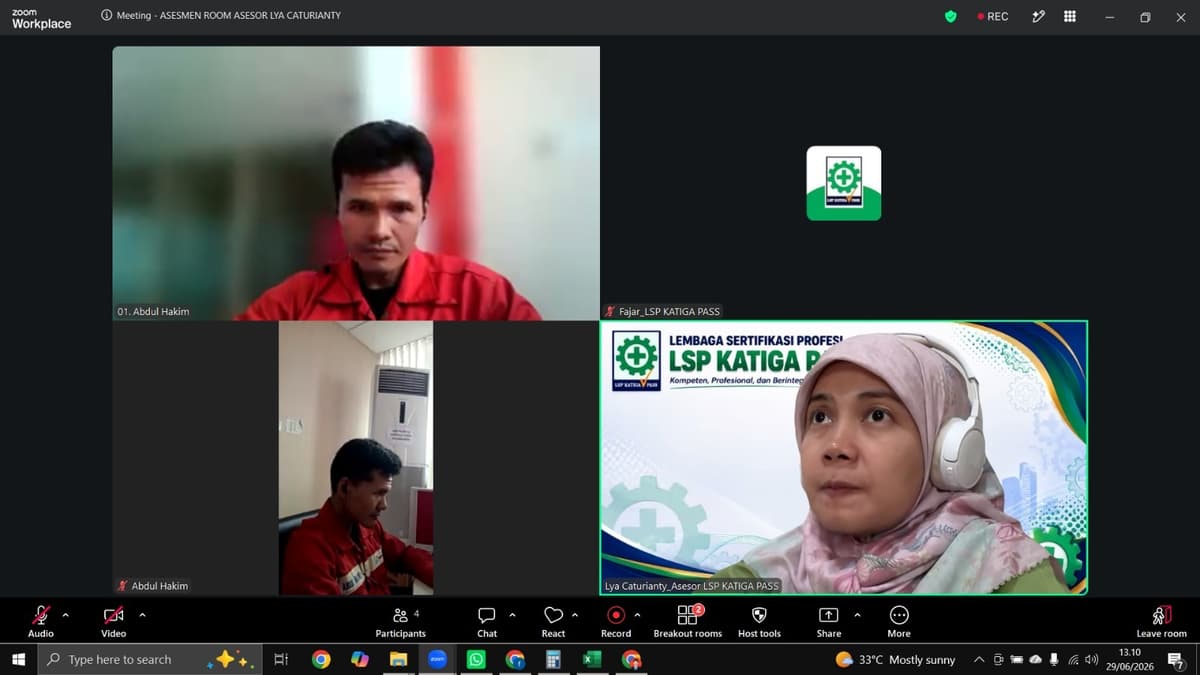Open clock and calendar 13.10
The image size is (1200, 675).
pyautogui.click(x=1130, y=659)
